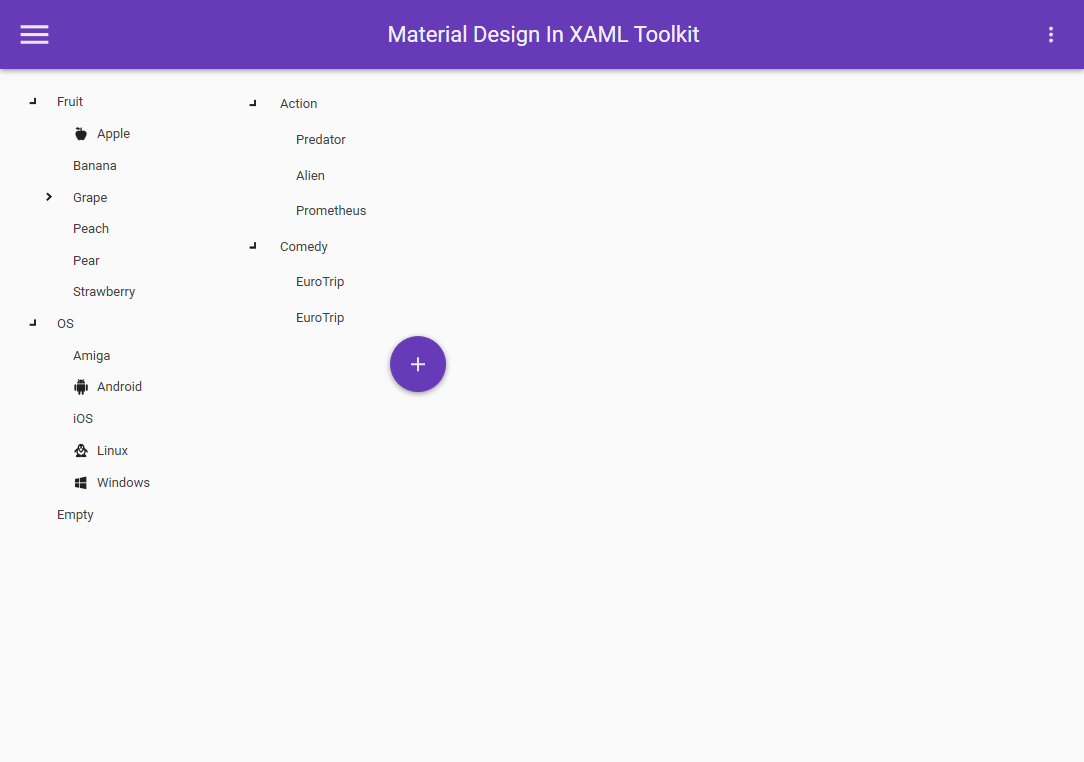1084x762 pixels.
Task: Click the Android robot icon
Action: click(x=81, y=387)
